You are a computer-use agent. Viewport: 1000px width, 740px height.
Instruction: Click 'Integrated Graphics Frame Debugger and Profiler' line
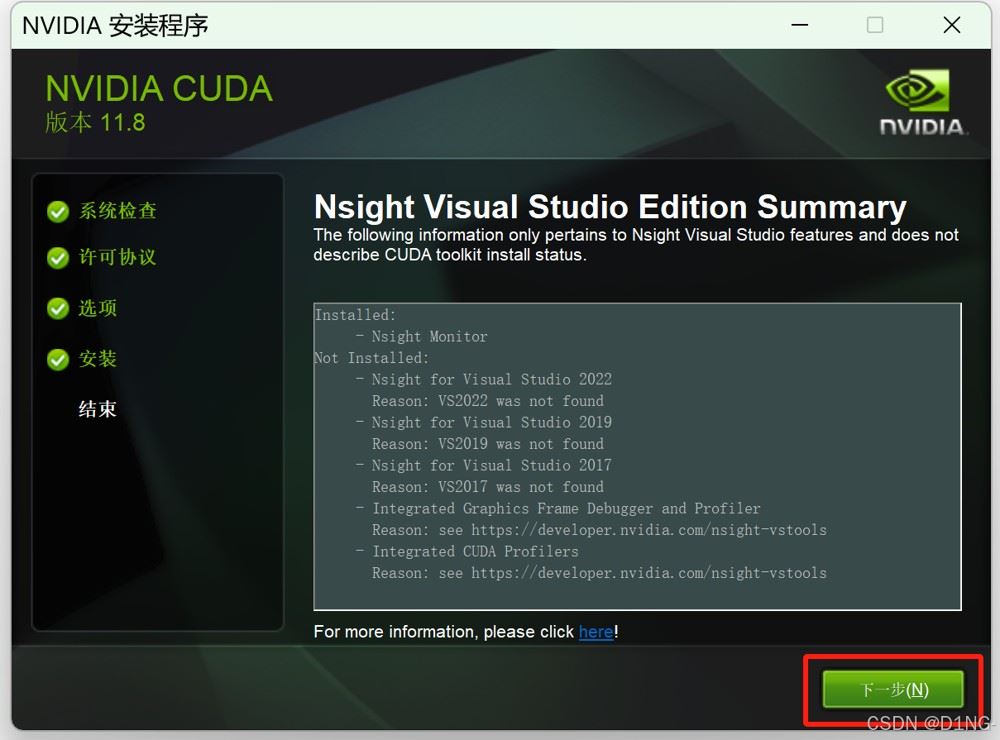point(566,508)
